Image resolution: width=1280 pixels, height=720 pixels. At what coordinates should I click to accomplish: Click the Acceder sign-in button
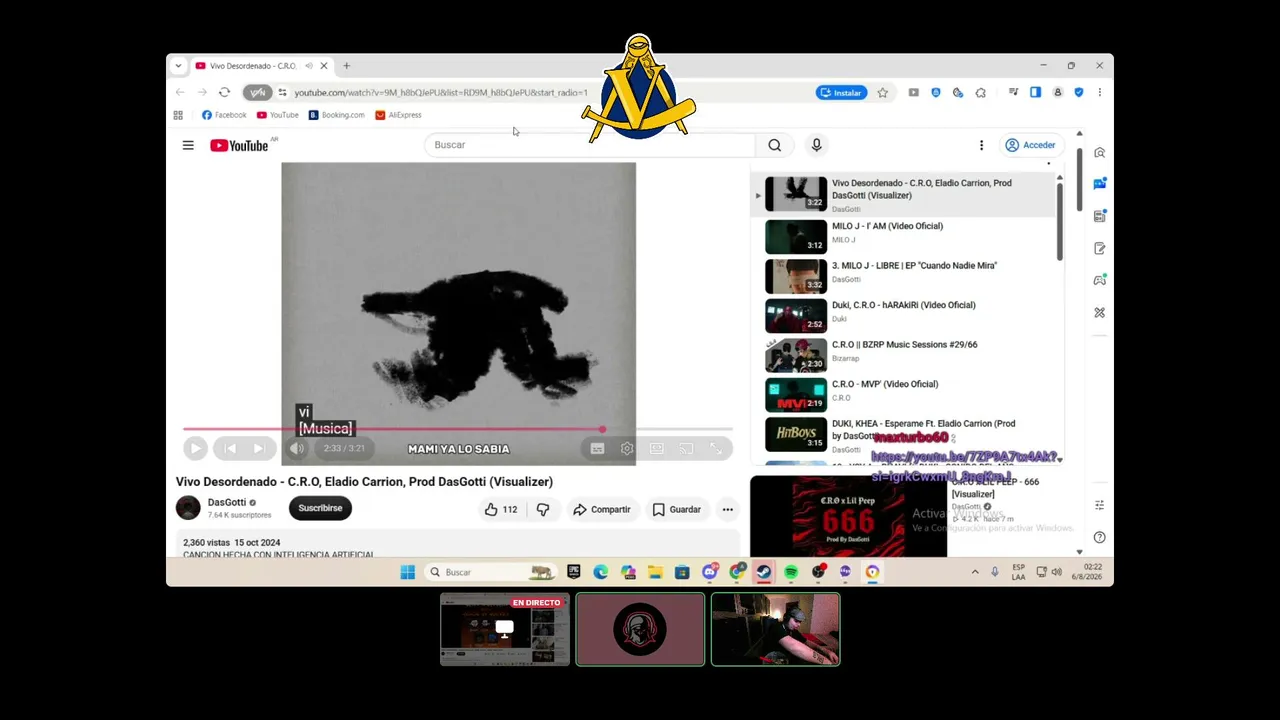[x=1030, y=145]
